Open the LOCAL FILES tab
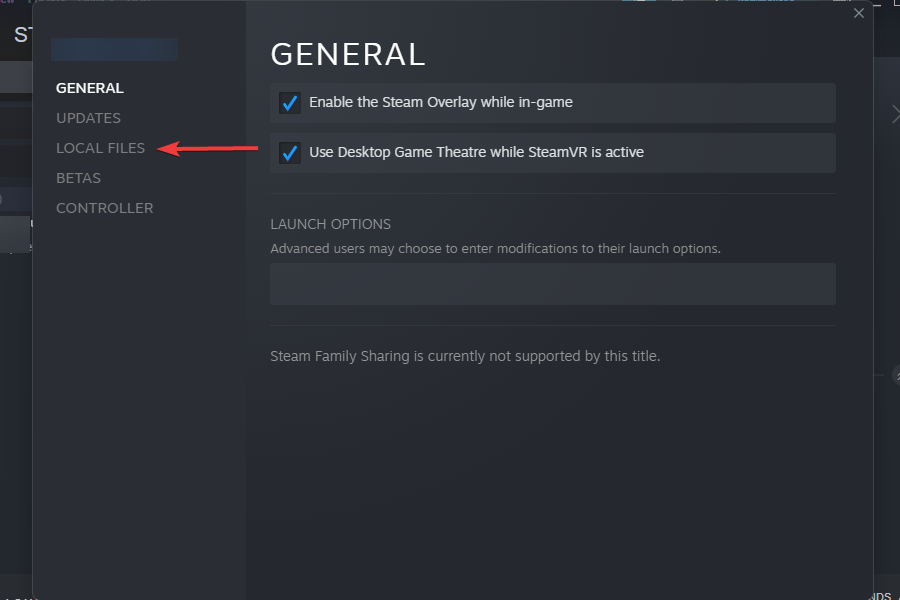Image resolution: width=900 pixels, height=600 pixels. pyautogui.click(x=100, y=148)
